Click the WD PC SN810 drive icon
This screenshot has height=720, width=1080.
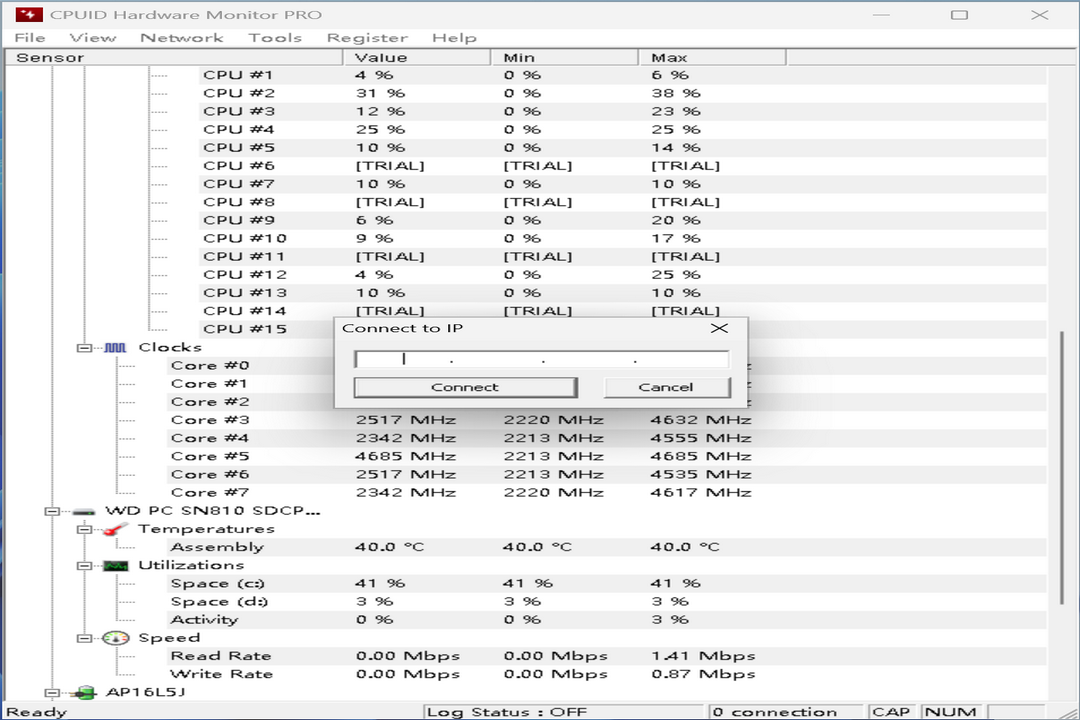(x=83, y=510)
